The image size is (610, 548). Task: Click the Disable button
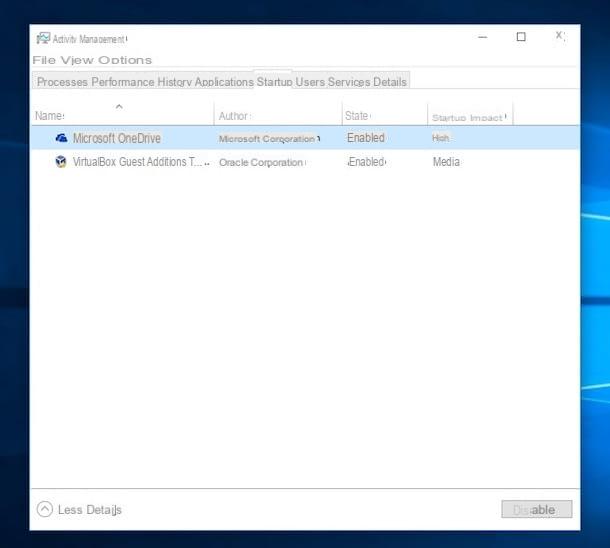pyautogui.click(x=536, y=509)
